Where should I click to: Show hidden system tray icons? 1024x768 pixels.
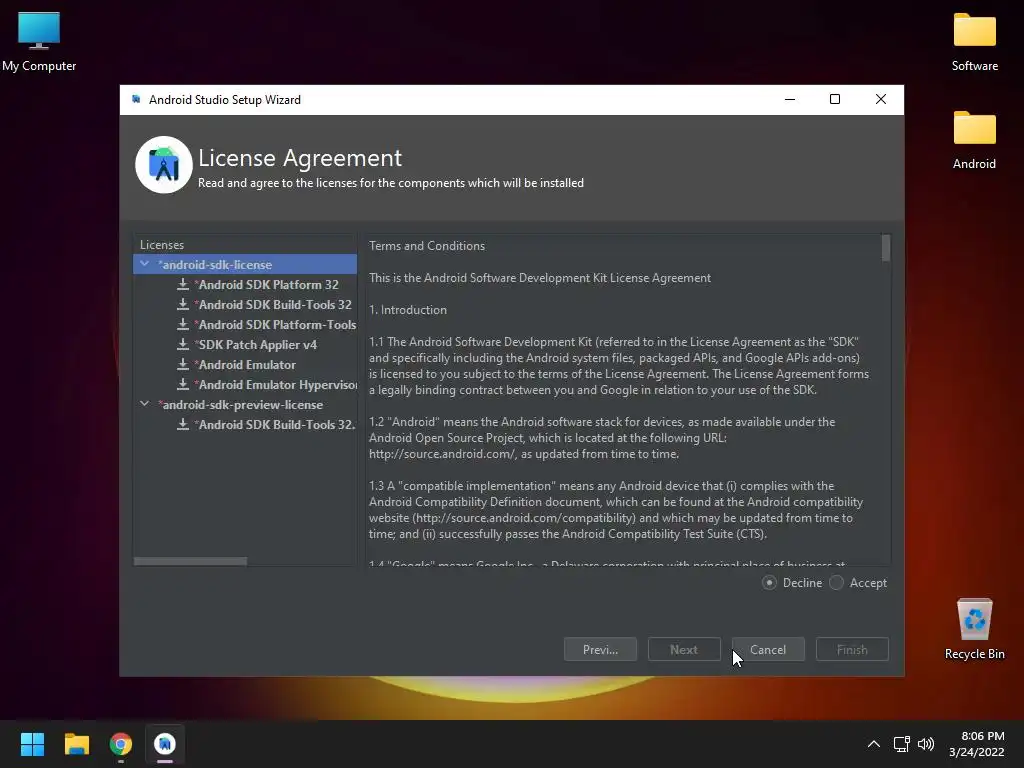[874, 744]
